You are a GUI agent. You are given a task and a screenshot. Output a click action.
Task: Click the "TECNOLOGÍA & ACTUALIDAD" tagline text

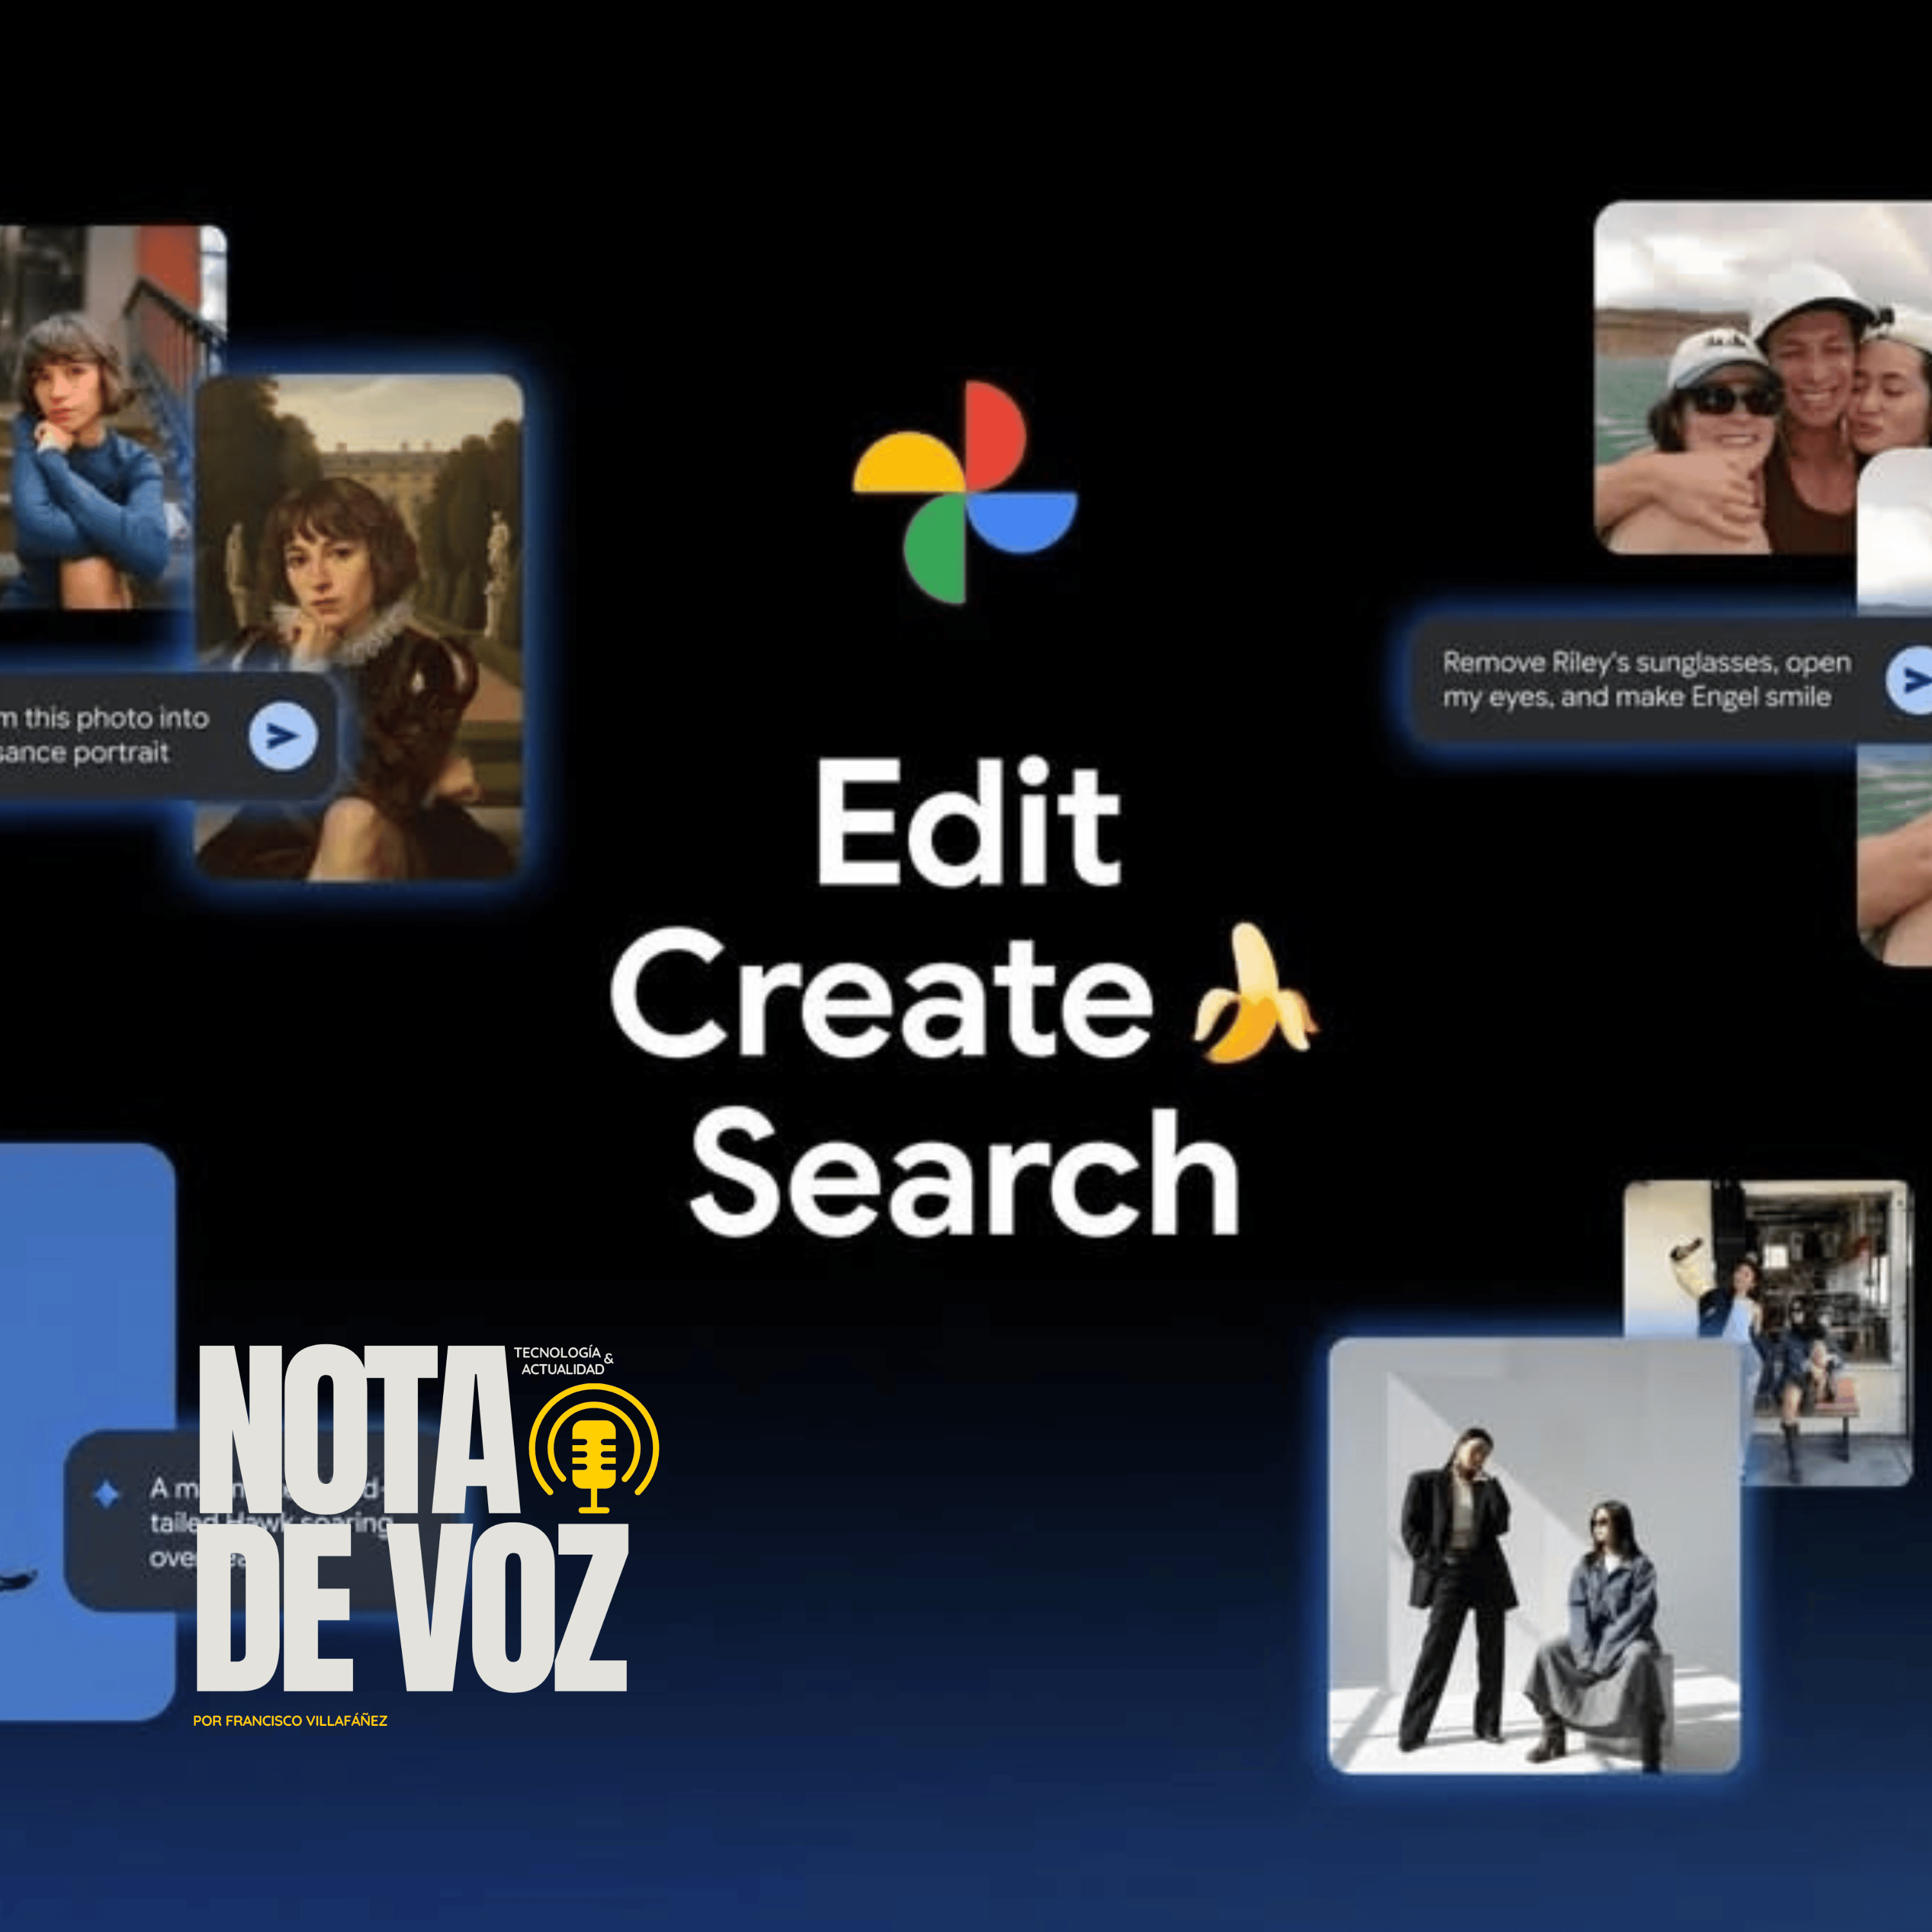pyautogui.click(x=564, y=1360)
